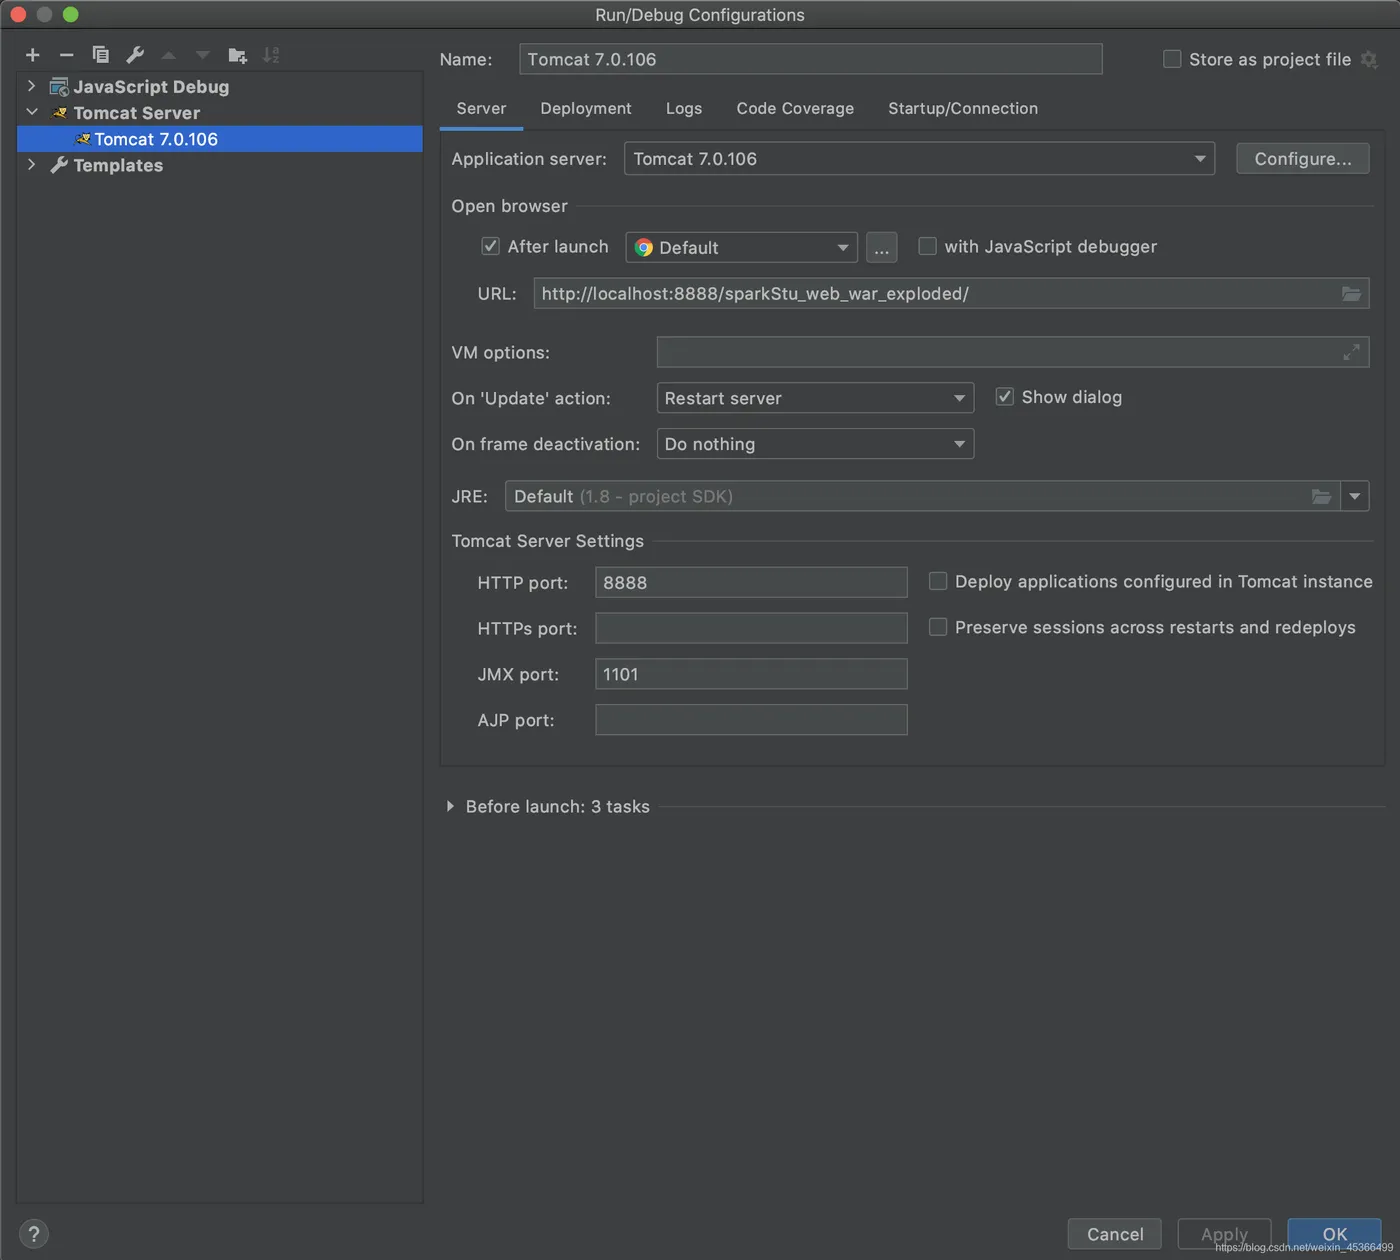The image size is (1400, 1260).
Task: Click the JMX port field
Action: coord(751,674)
